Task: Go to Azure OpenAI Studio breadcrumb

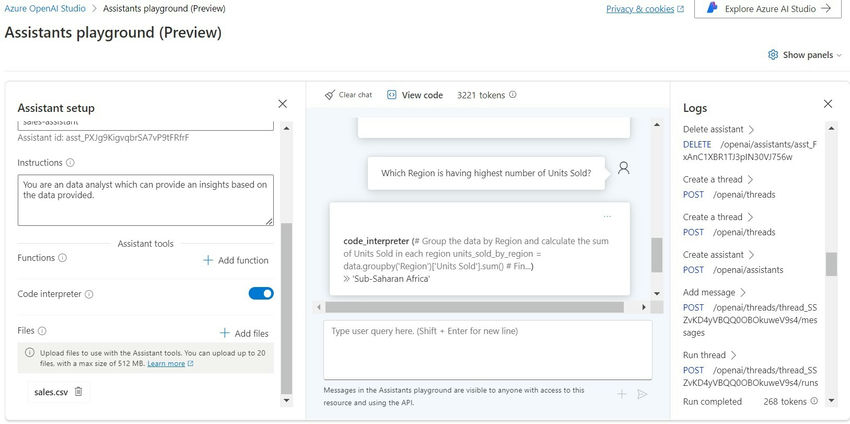Action: pyautogui.click(x=45, y=9)
